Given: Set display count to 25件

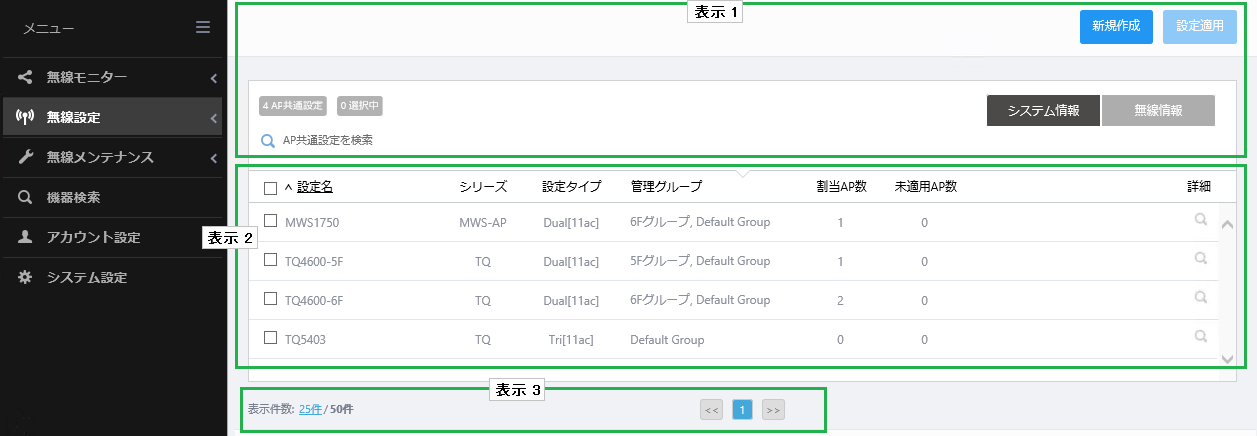Looking at the screenshot, I should pos(310,409).
